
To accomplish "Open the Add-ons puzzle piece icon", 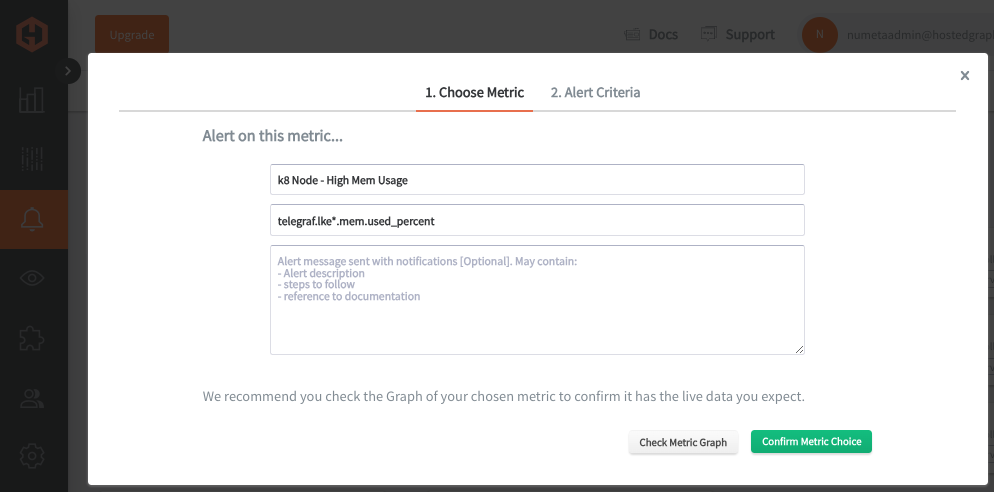I will 32,337.
